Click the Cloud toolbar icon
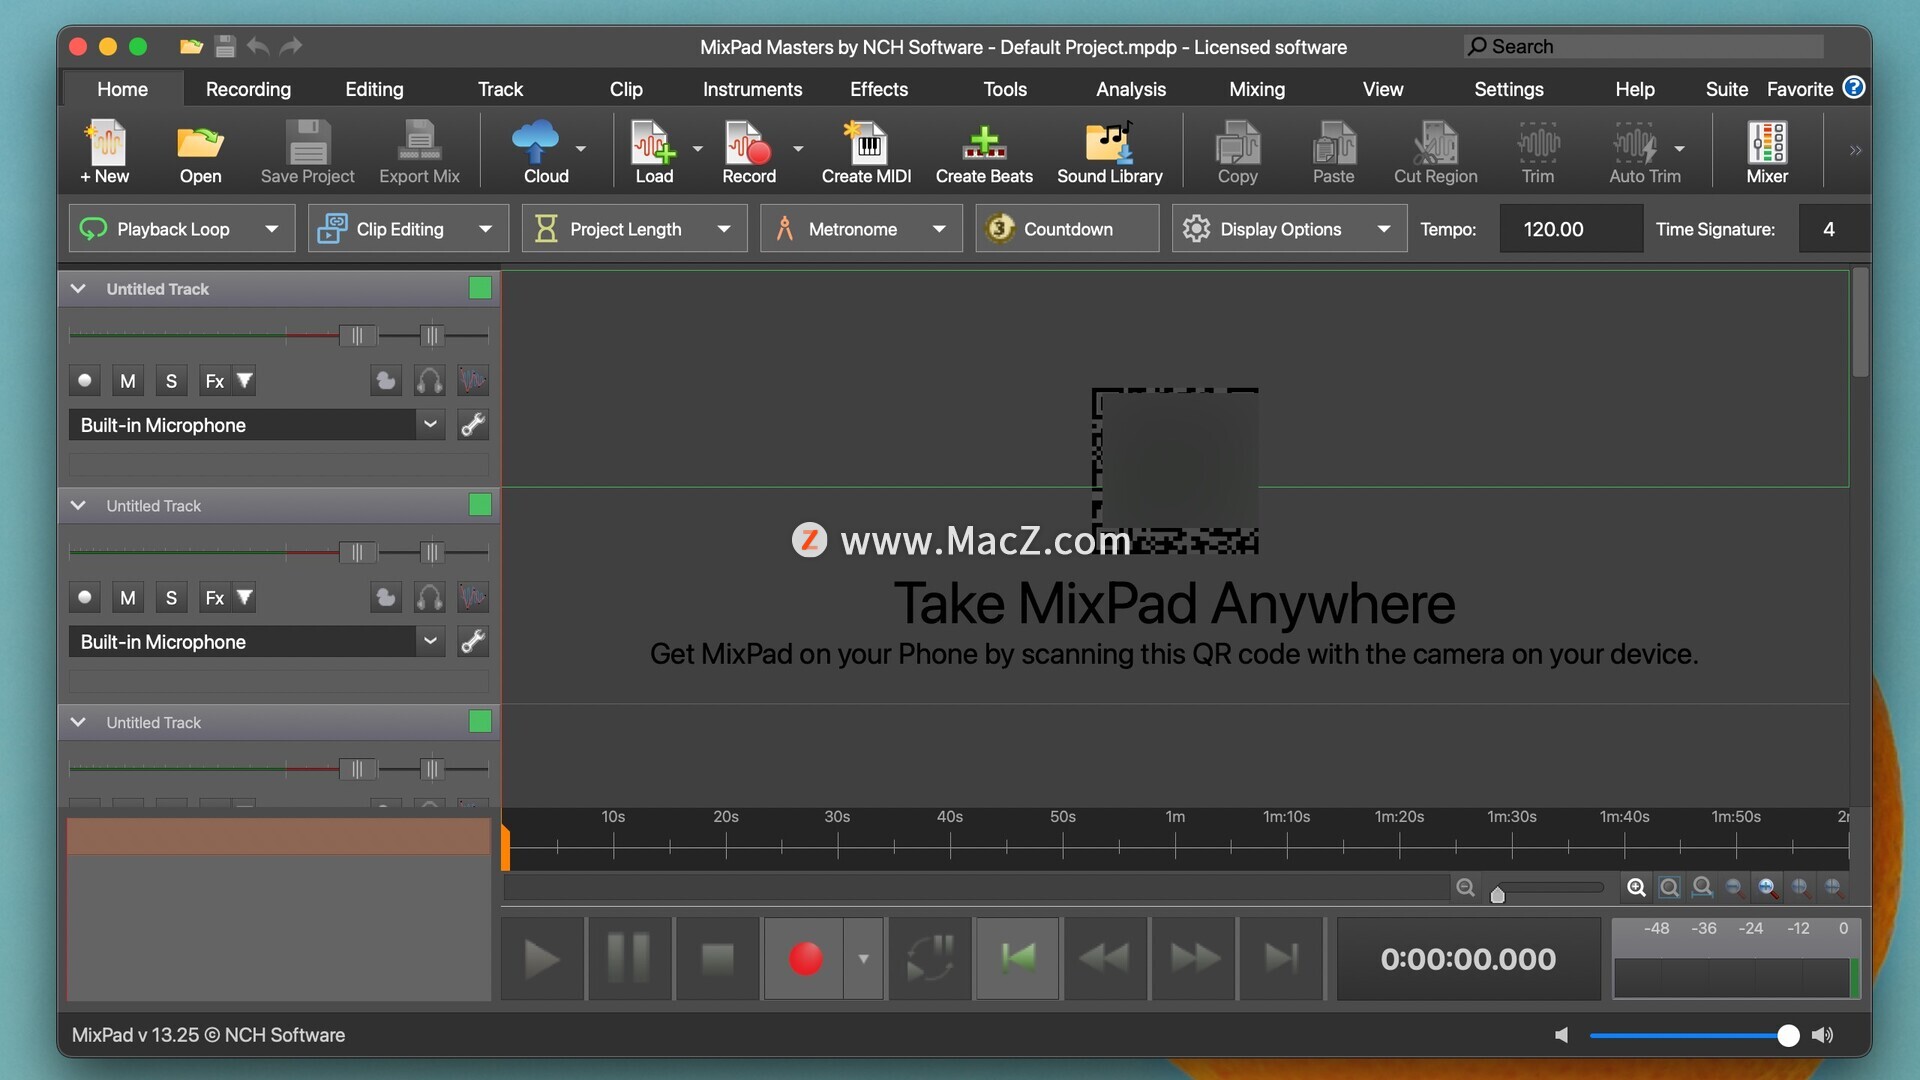The height and width of the screenshot is (1080, 1920). [x=538, y=152]
